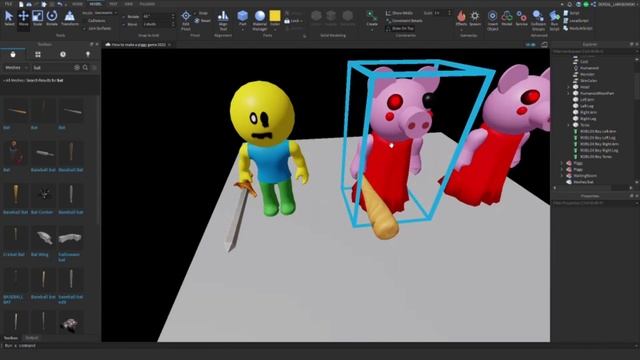This screenshot has width=640, height=360.
Task: Switch to the MODEL ribbon tab
Action: (96, 4)
